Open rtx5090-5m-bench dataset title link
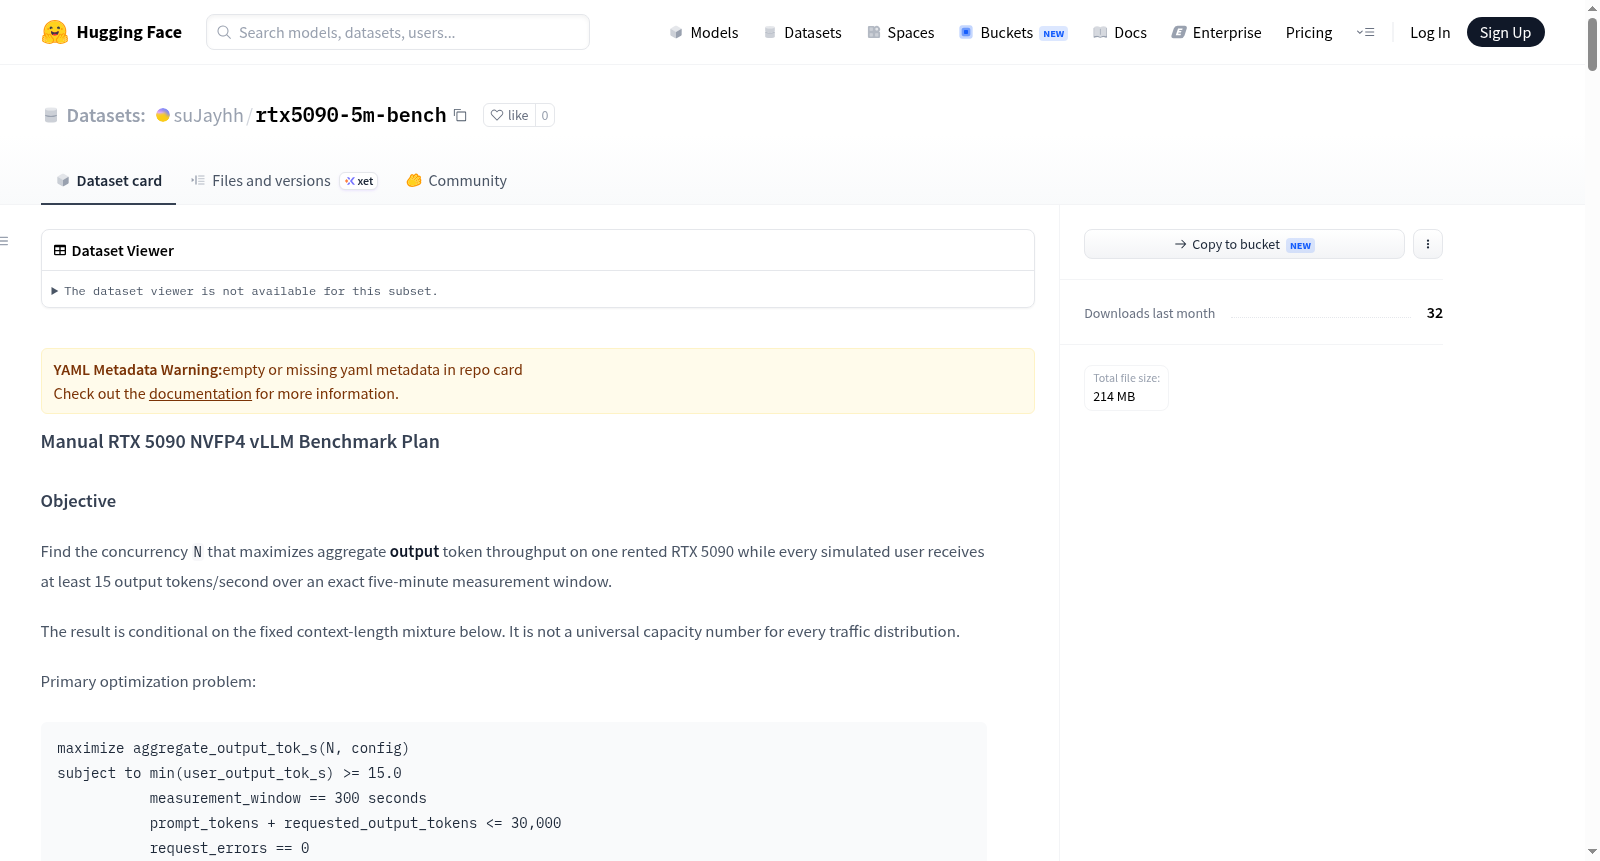The width and height of the screenshot is (1600, 861). pos(351,115)
